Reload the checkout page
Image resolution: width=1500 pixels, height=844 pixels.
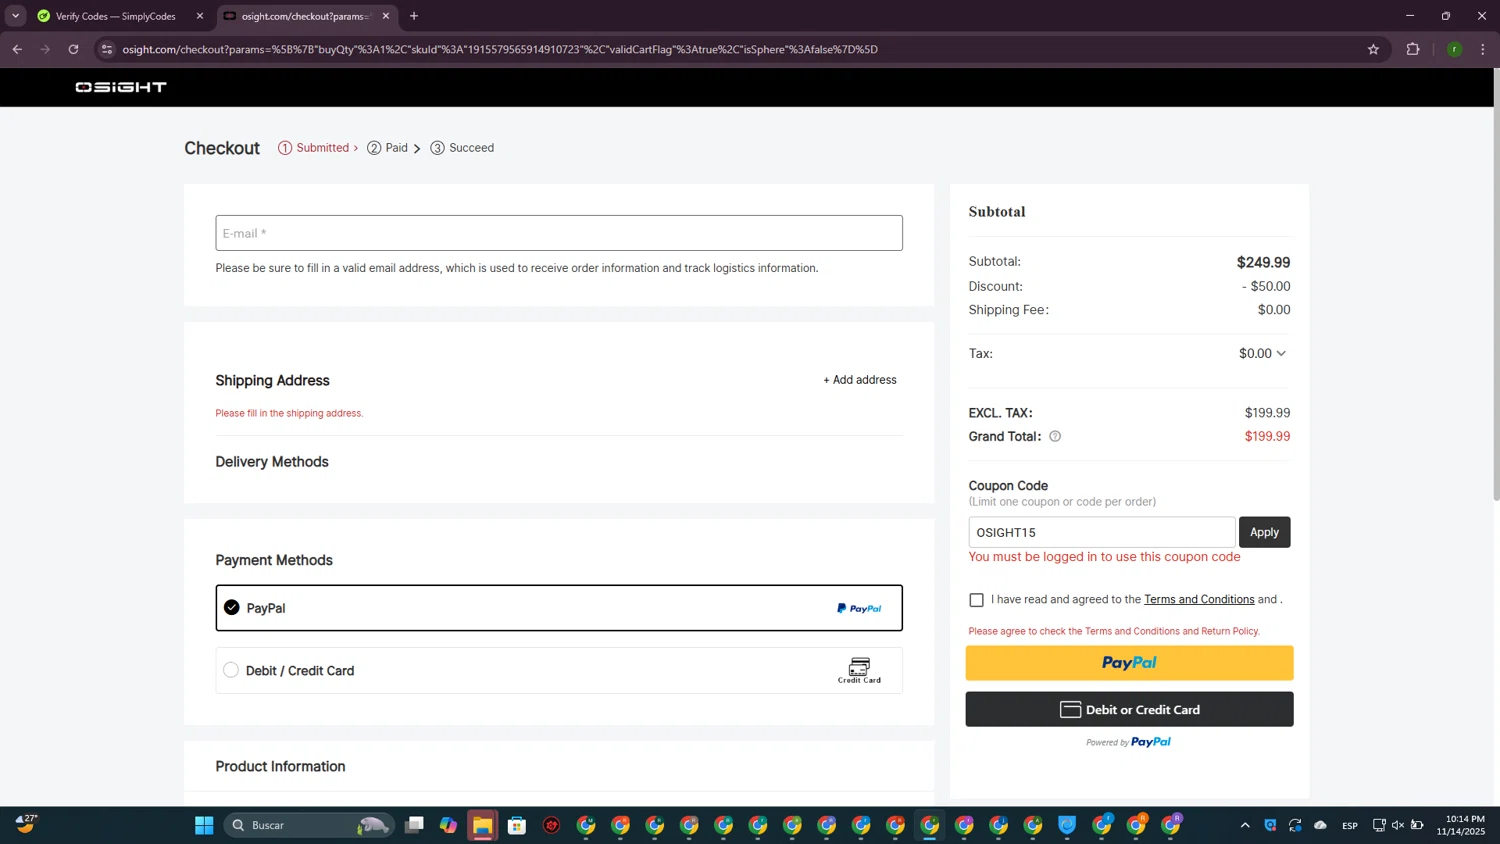[73, 49]
